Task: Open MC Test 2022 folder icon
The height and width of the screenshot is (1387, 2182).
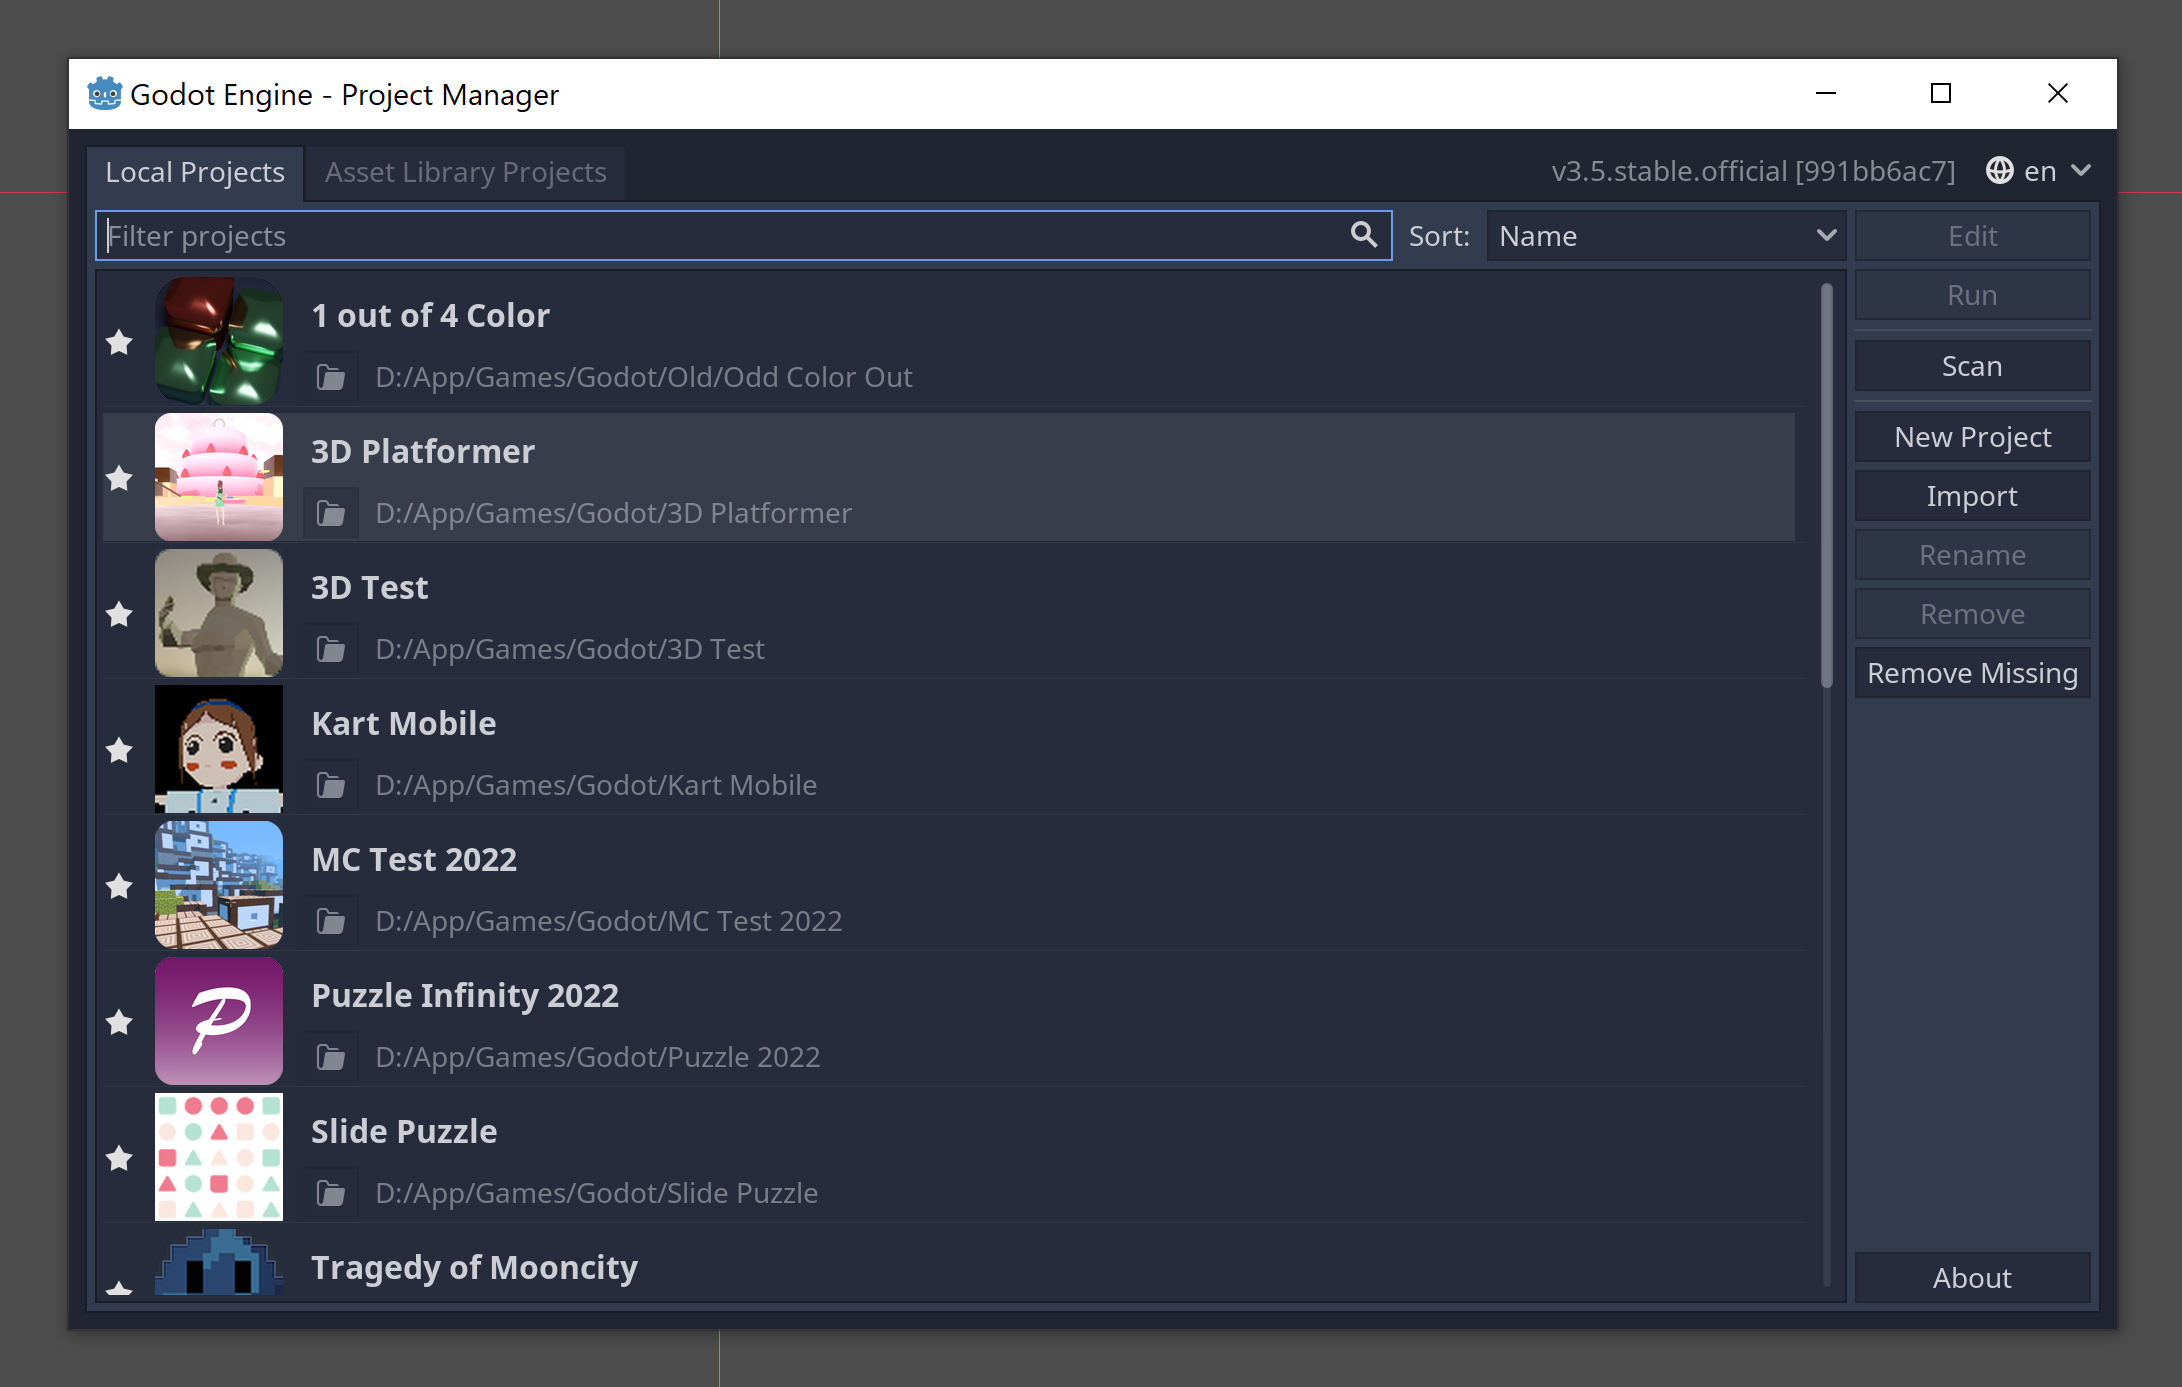Action: pyautogui.click(x=331, y=921)
